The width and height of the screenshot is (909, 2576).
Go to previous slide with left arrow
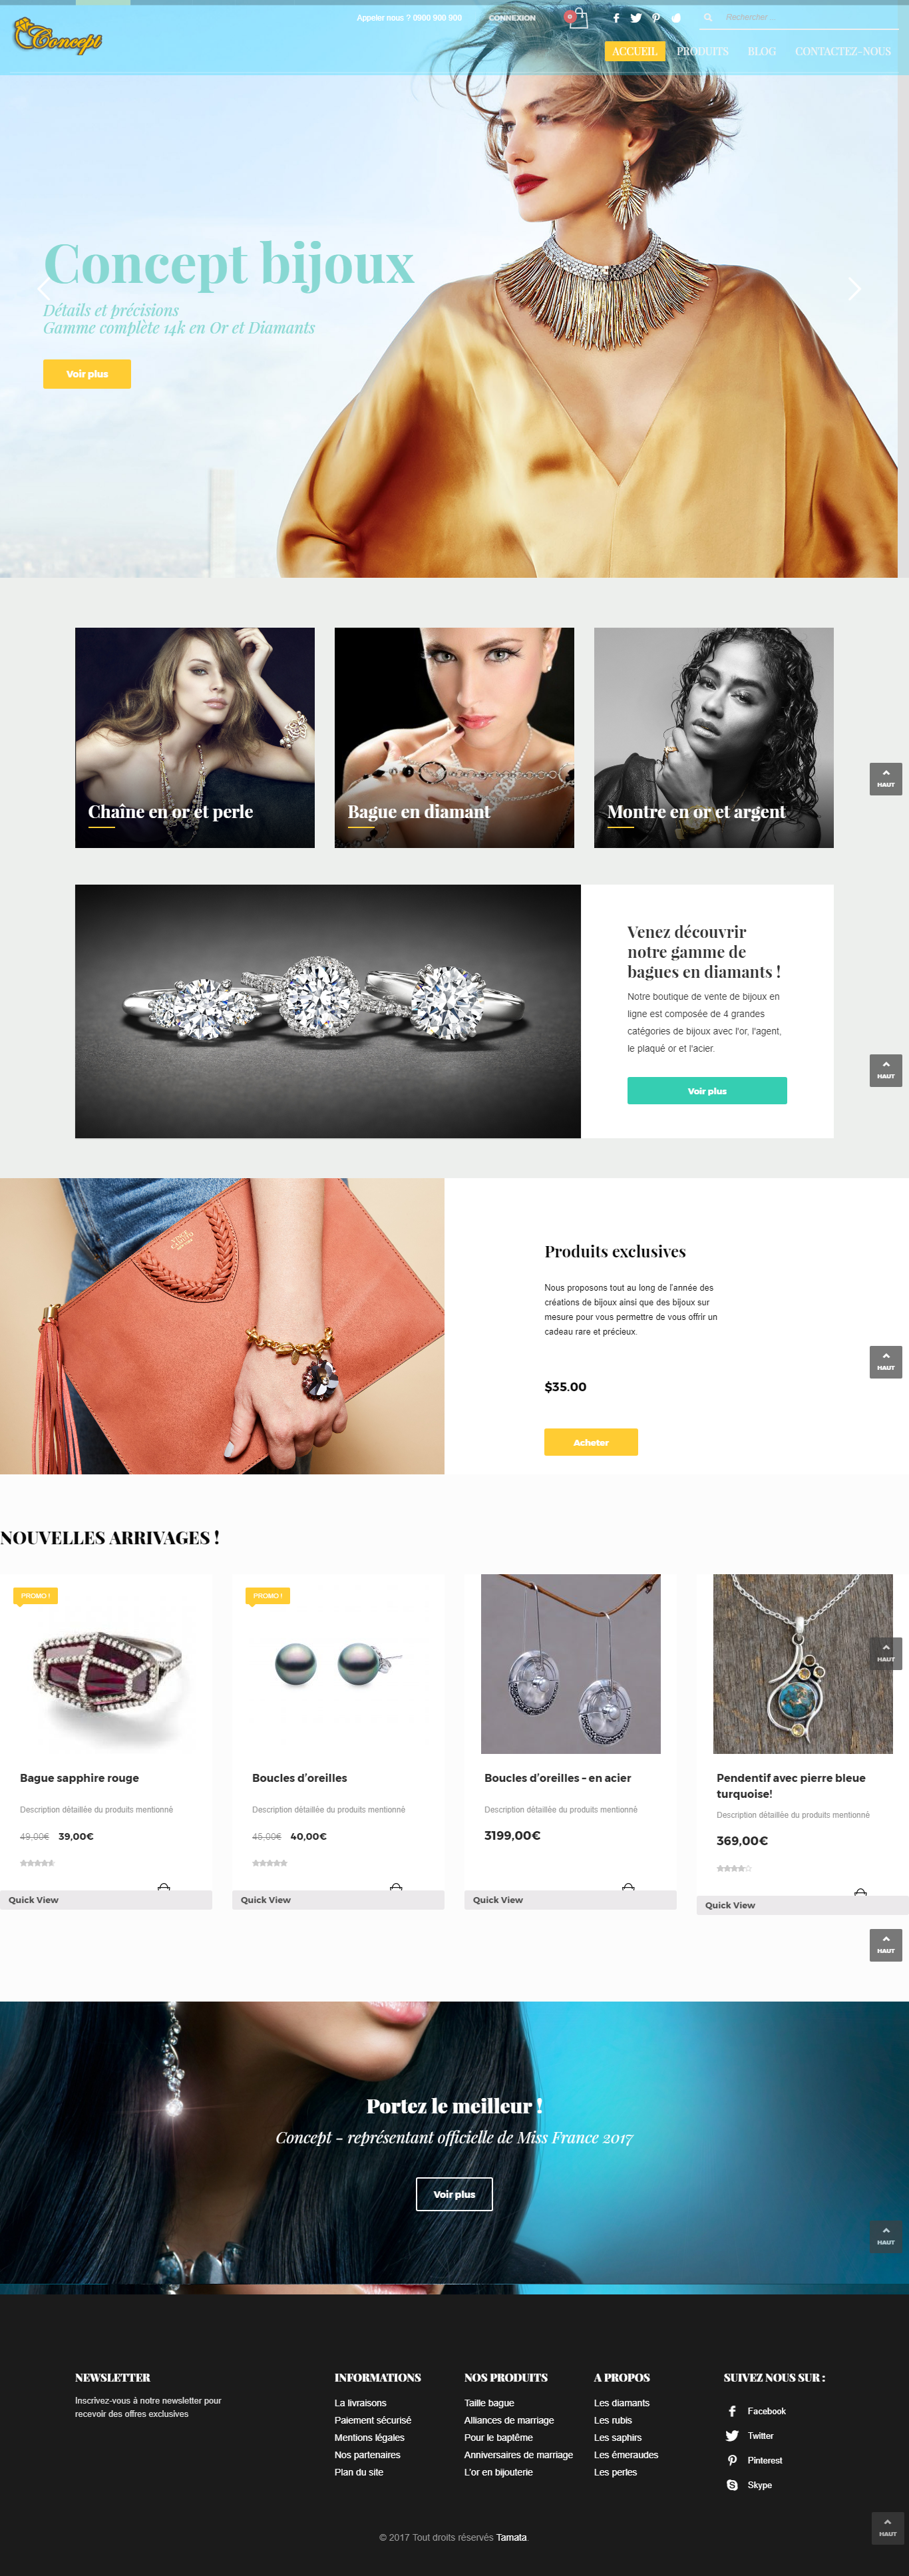click(43, 289)
